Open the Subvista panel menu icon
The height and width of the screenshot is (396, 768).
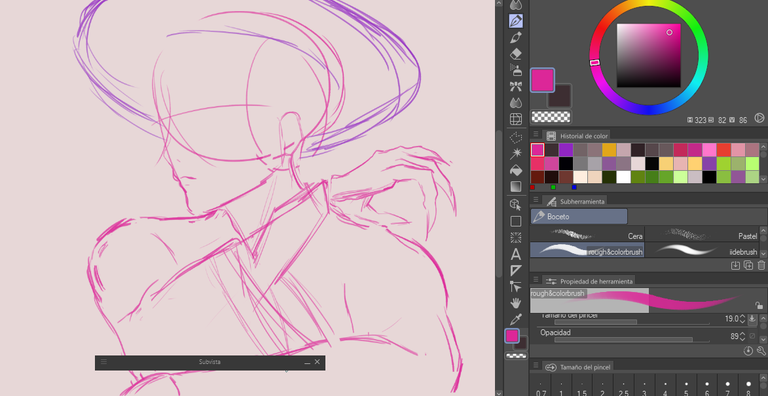[104, 362]
